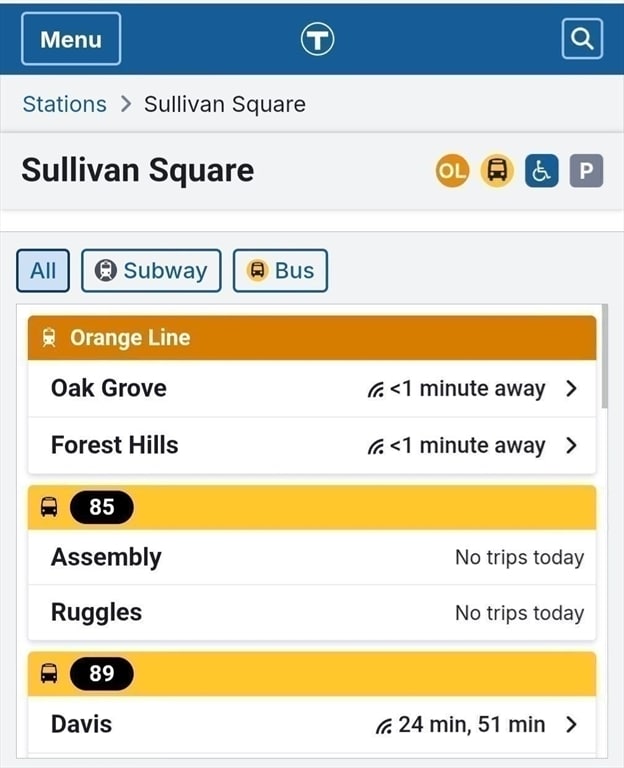Click the orange OL line badge
624x768 pixels.
click(x=452, y=170)
